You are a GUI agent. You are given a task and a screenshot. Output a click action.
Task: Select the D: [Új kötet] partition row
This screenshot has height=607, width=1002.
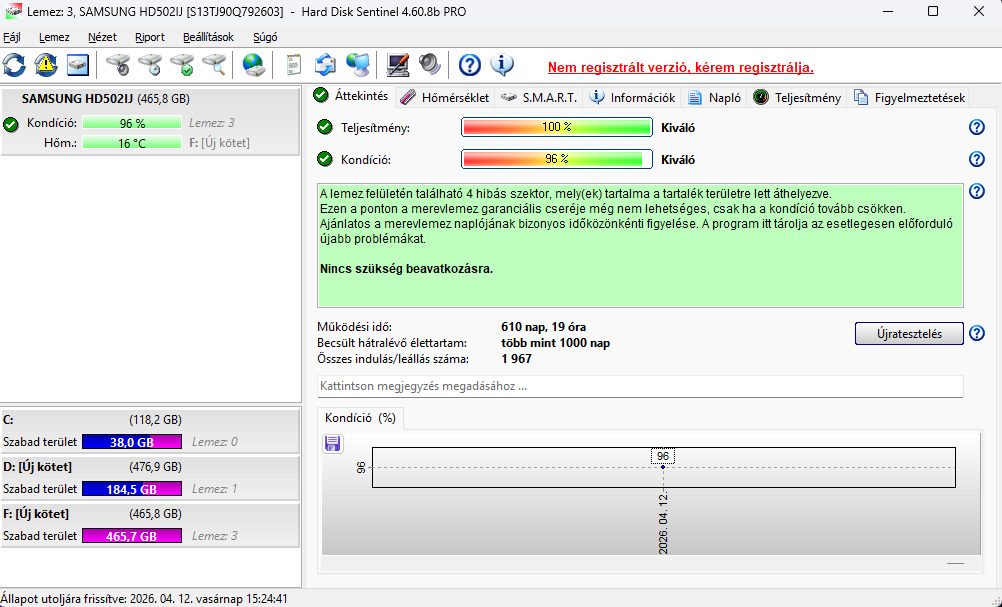[150, 478]
